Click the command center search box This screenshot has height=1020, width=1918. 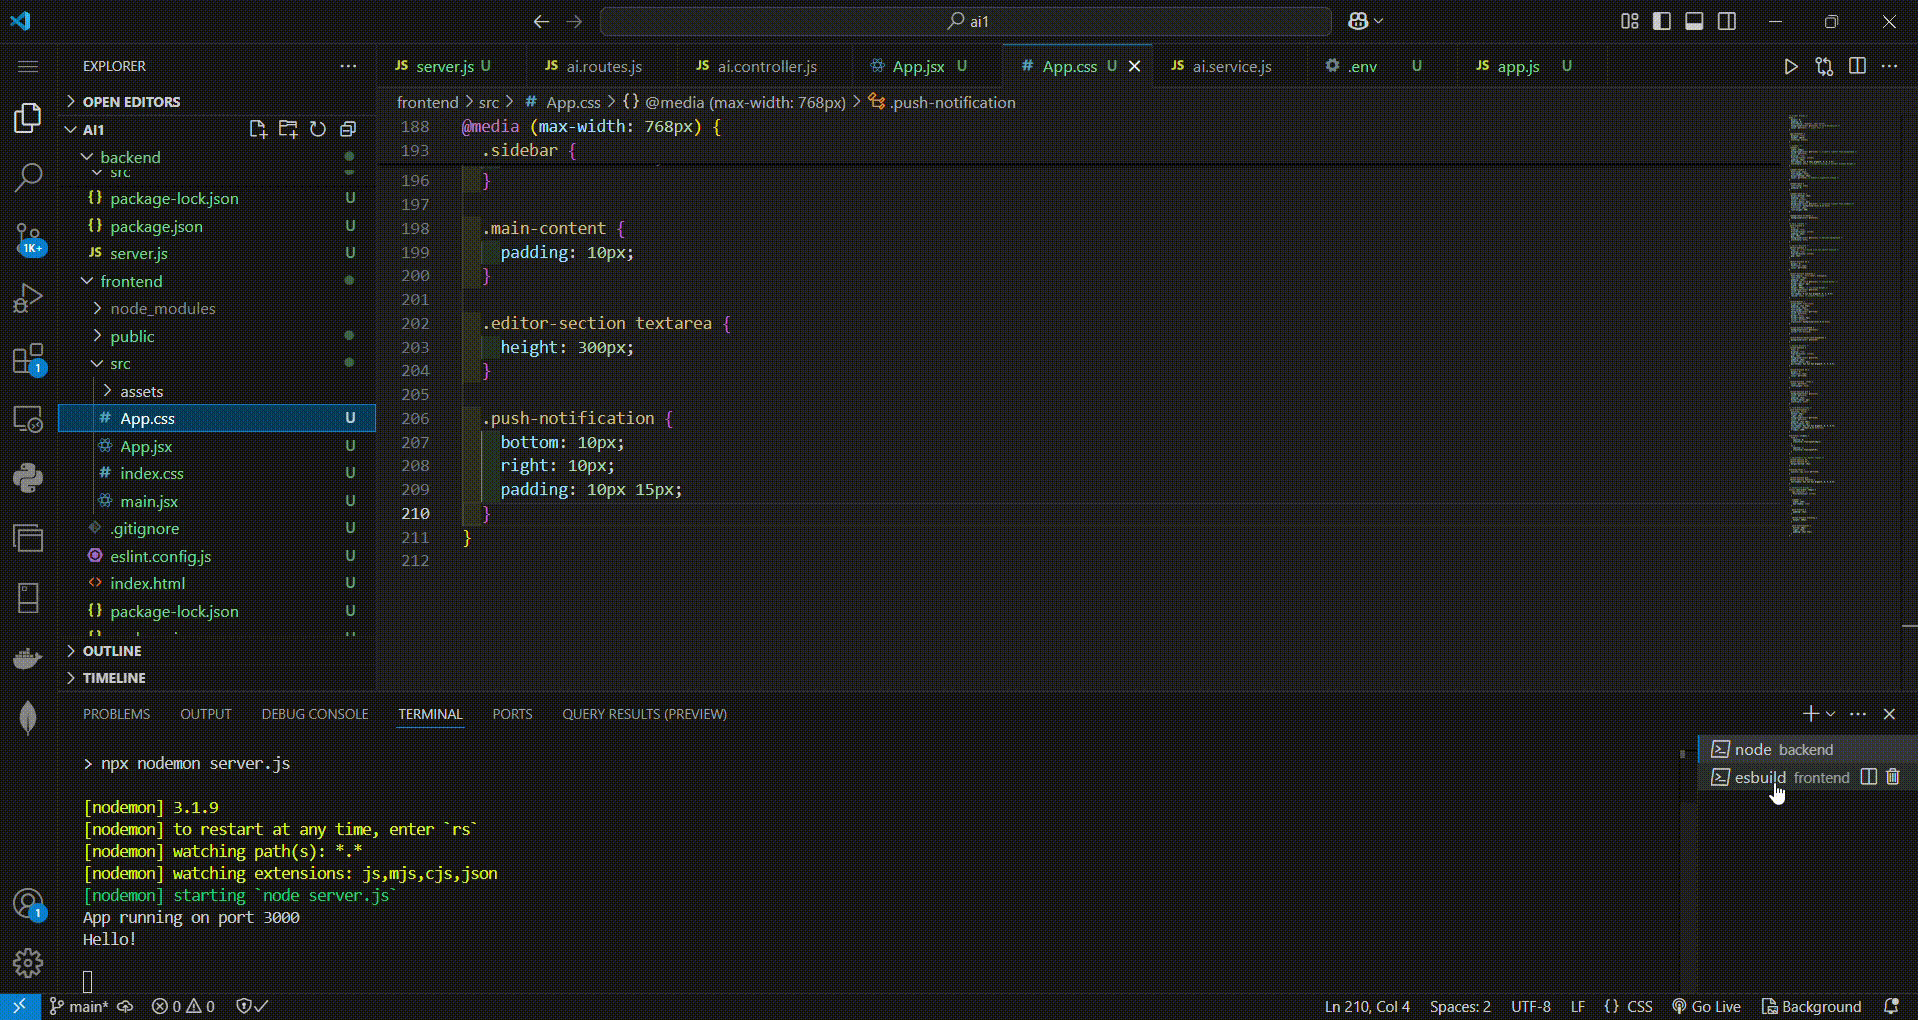click(966, 21)
